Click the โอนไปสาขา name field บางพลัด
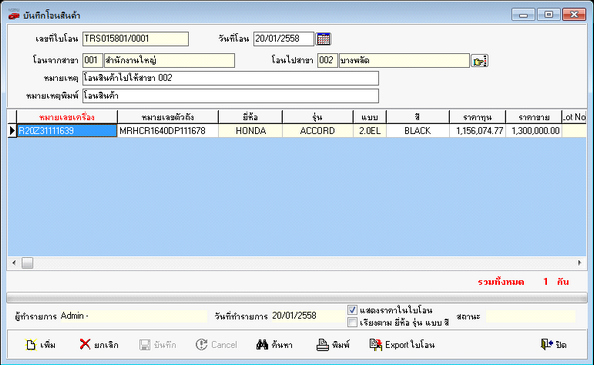The width and height of the screenshot is (594, 365). [404, 61]
